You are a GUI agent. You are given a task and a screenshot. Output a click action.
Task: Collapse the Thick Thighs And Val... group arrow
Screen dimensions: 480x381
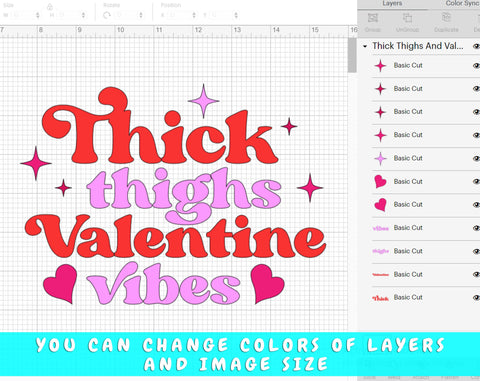pos(365,46)
